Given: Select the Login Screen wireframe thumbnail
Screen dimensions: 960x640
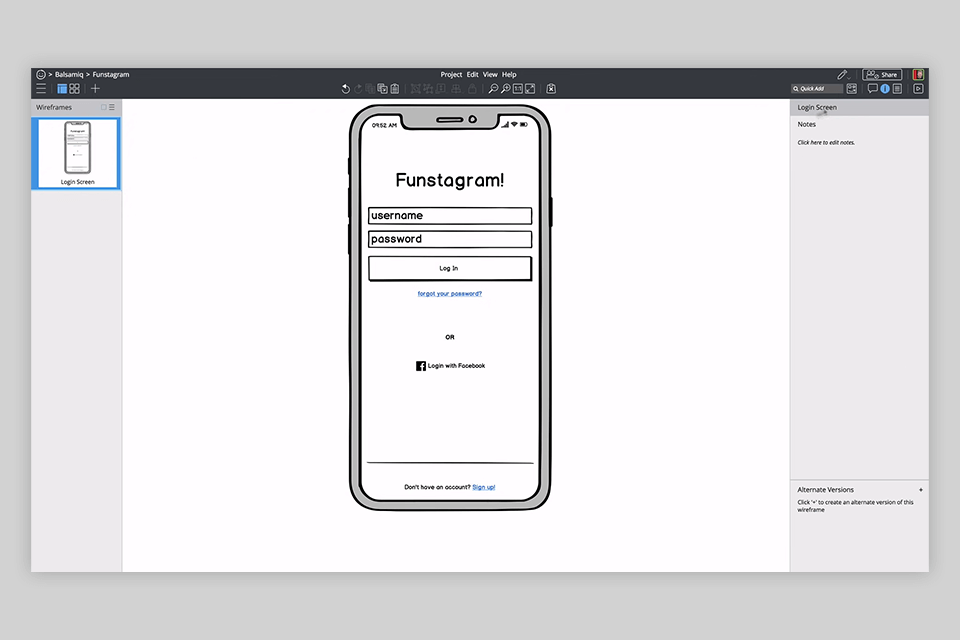Looking at the screenshot, I should (77, 153).
